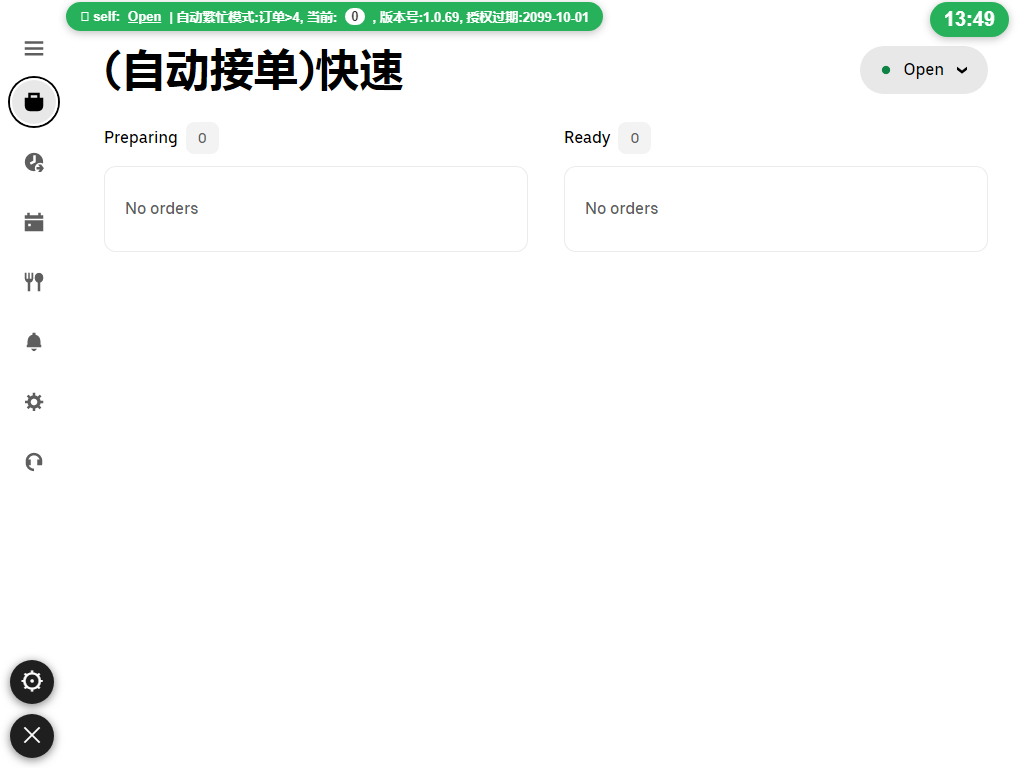This screenshot has width=1024, height=768.
Task: Click the current count 0 badge in banner
Action: pos(355,17)
